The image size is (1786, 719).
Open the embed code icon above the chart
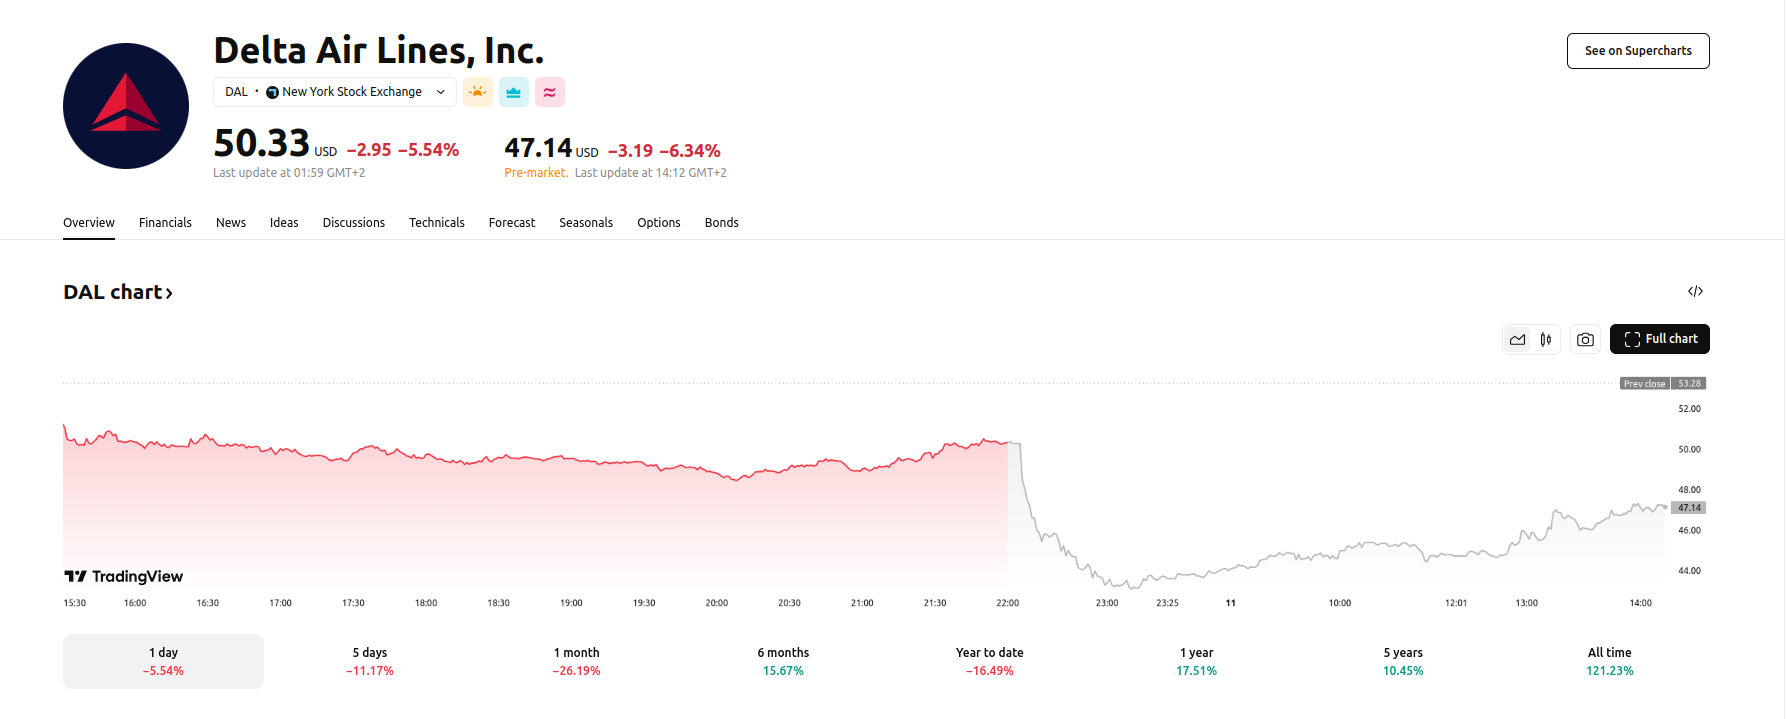pos(1696,291)
